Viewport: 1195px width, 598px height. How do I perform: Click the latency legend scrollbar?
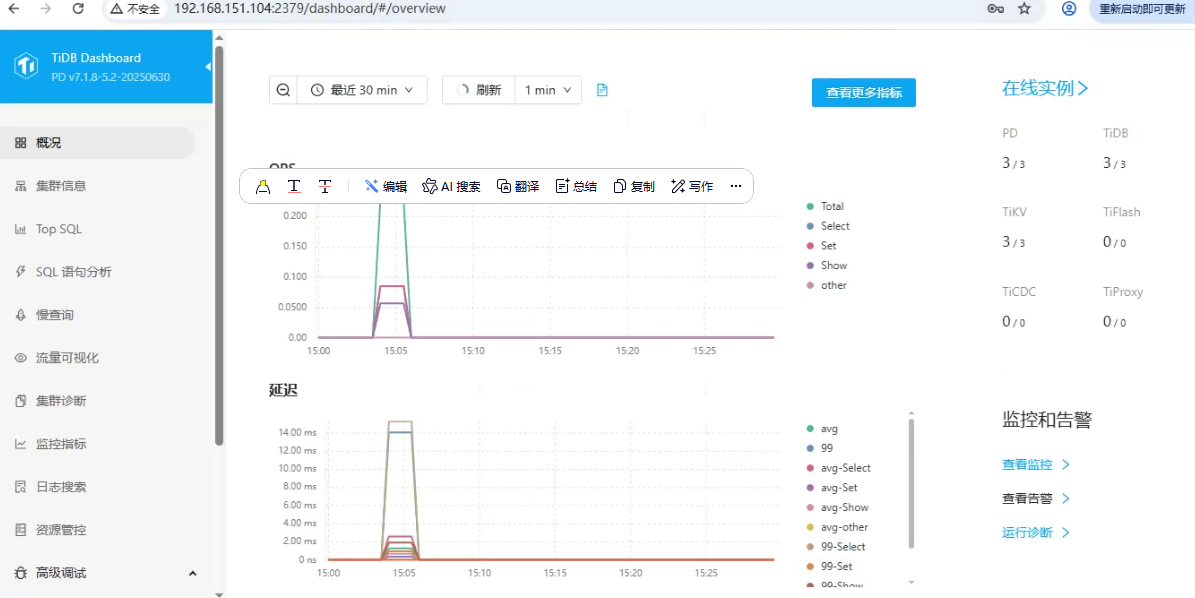click(911, 483)
